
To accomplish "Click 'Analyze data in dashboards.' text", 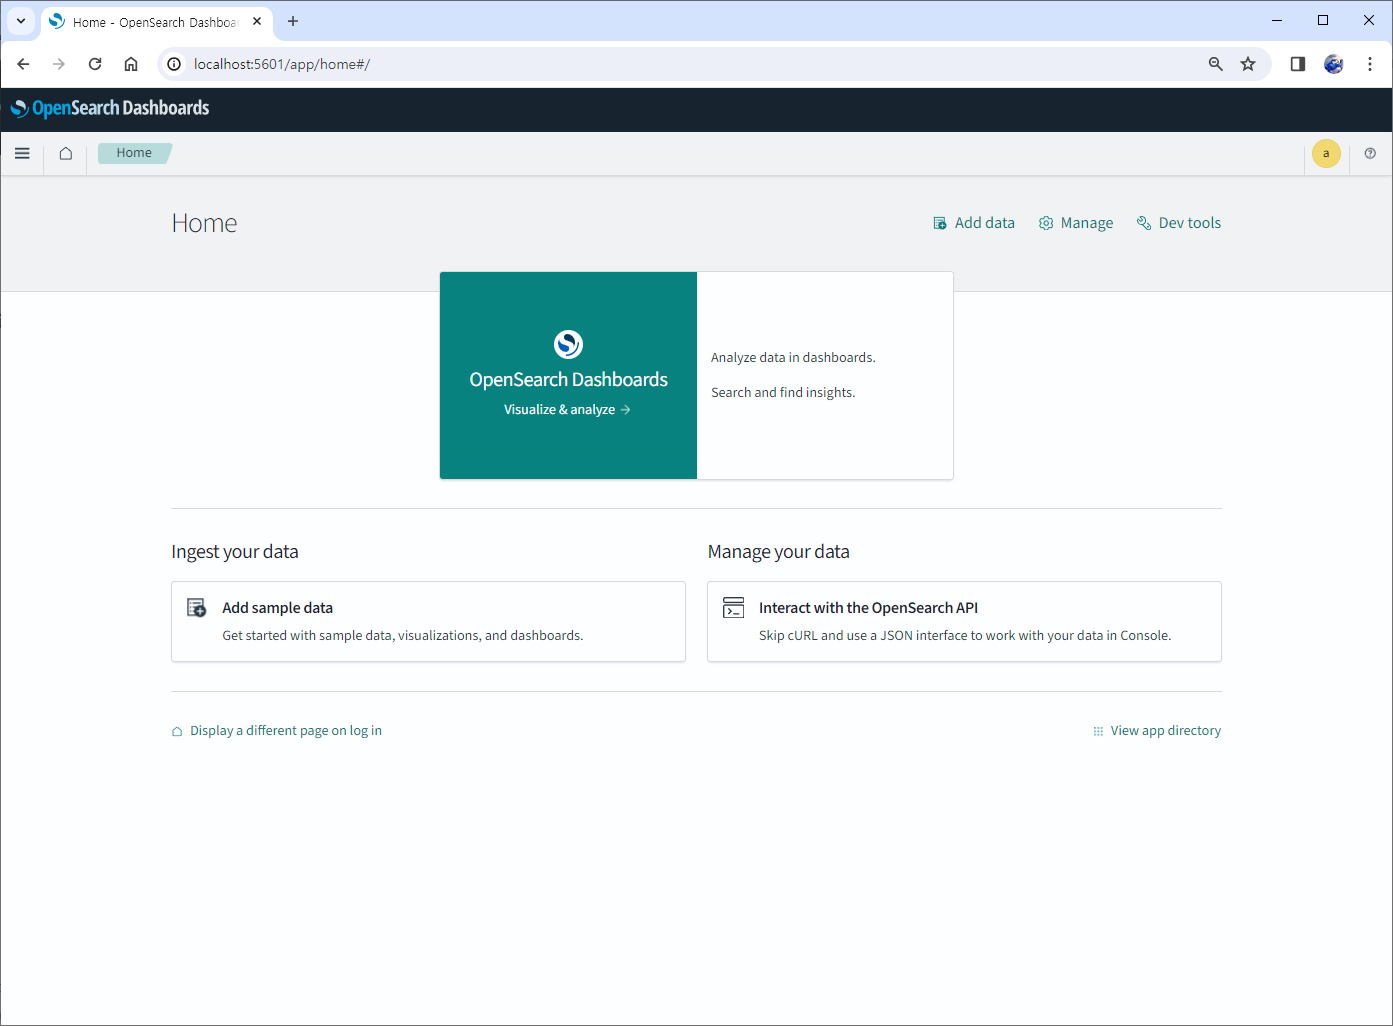I will coord(793,358).
